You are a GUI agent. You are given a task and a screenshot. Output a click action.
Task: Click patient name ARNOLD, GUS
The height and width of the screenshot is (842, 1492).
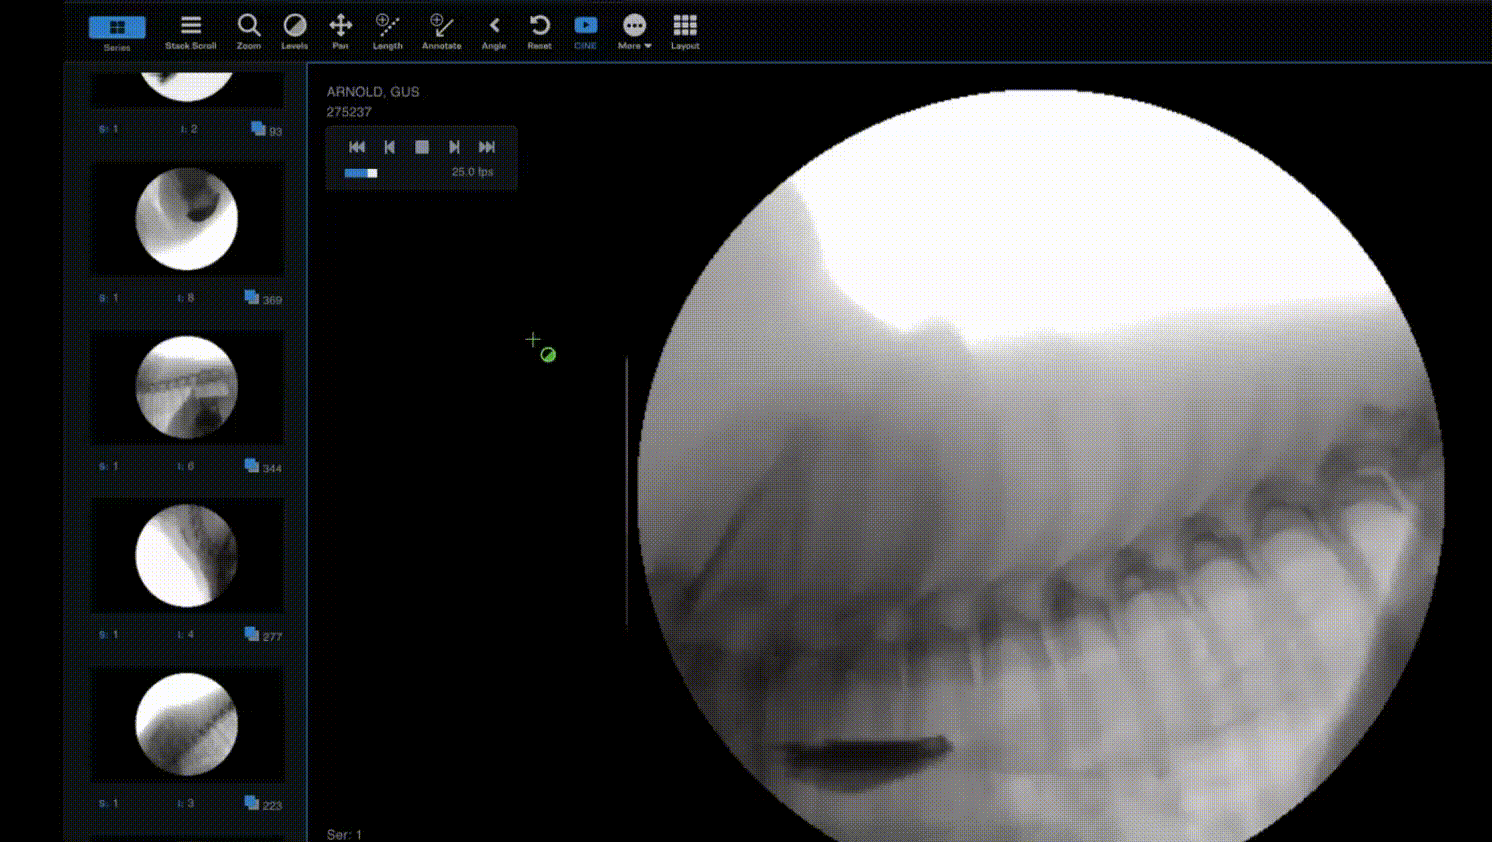tap(373, 92)
